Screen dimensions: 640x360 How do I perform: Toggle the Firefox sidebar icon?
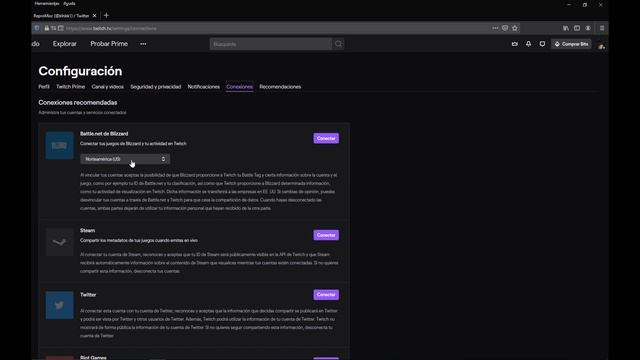(577, 28)
